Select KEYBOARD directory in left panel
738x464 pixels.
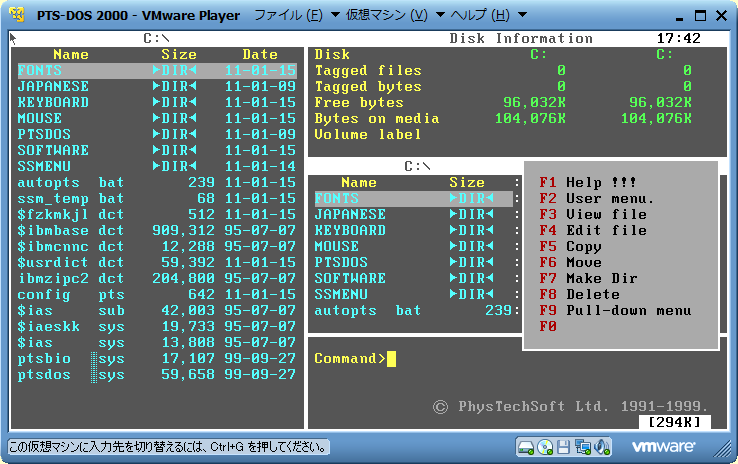157,103
